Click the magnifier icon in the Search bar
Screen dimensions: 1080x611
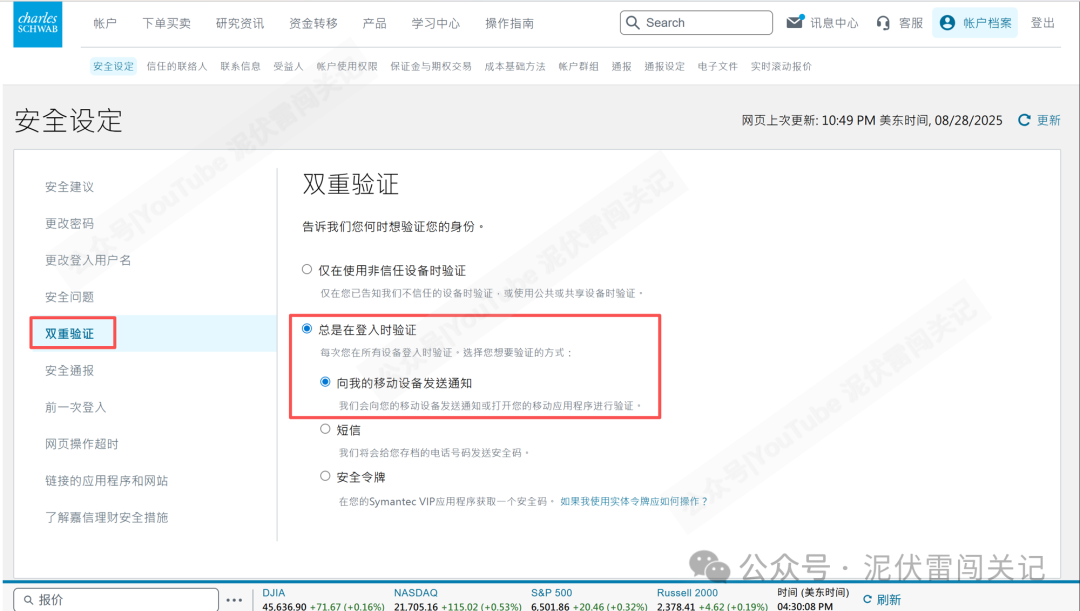tap(634, 22)
